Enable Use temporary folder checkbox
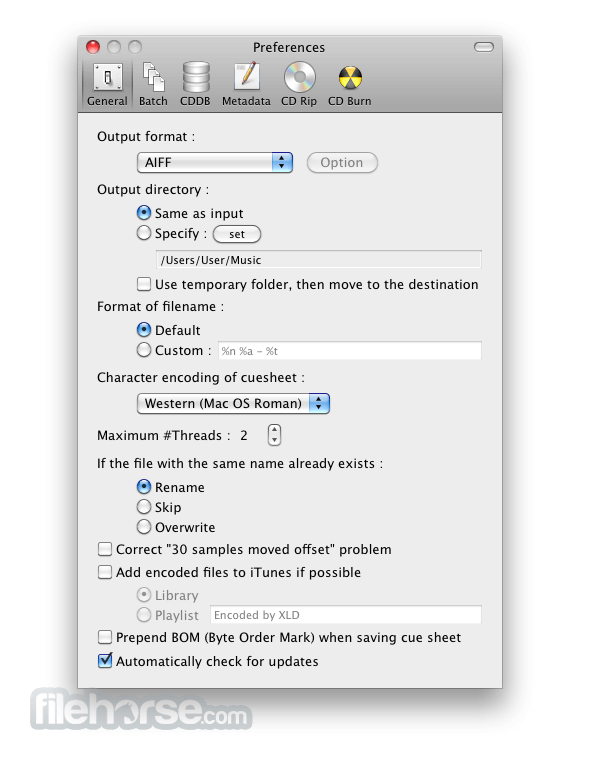The height and width of the screenshot is (760, 593). tap(144, 284)
